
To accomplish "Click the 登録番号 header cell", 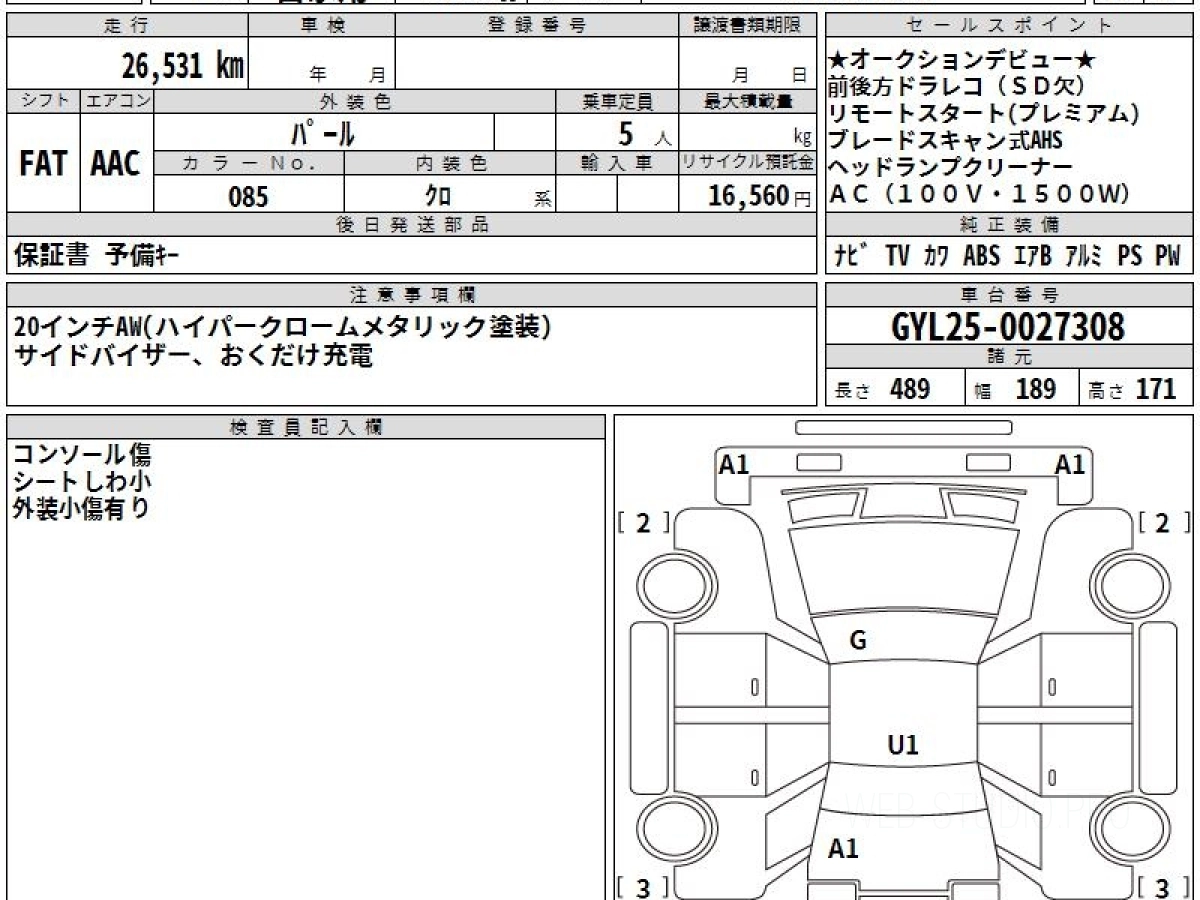I will pos(537,26).
